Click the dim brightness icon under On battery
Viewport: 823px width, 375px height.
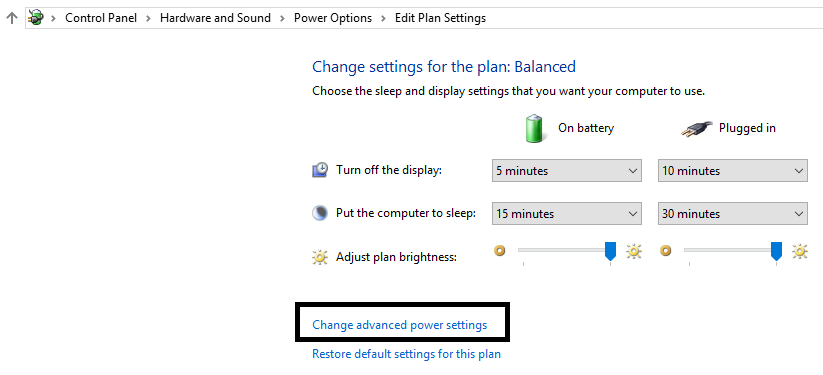click(x=499, y=251)
